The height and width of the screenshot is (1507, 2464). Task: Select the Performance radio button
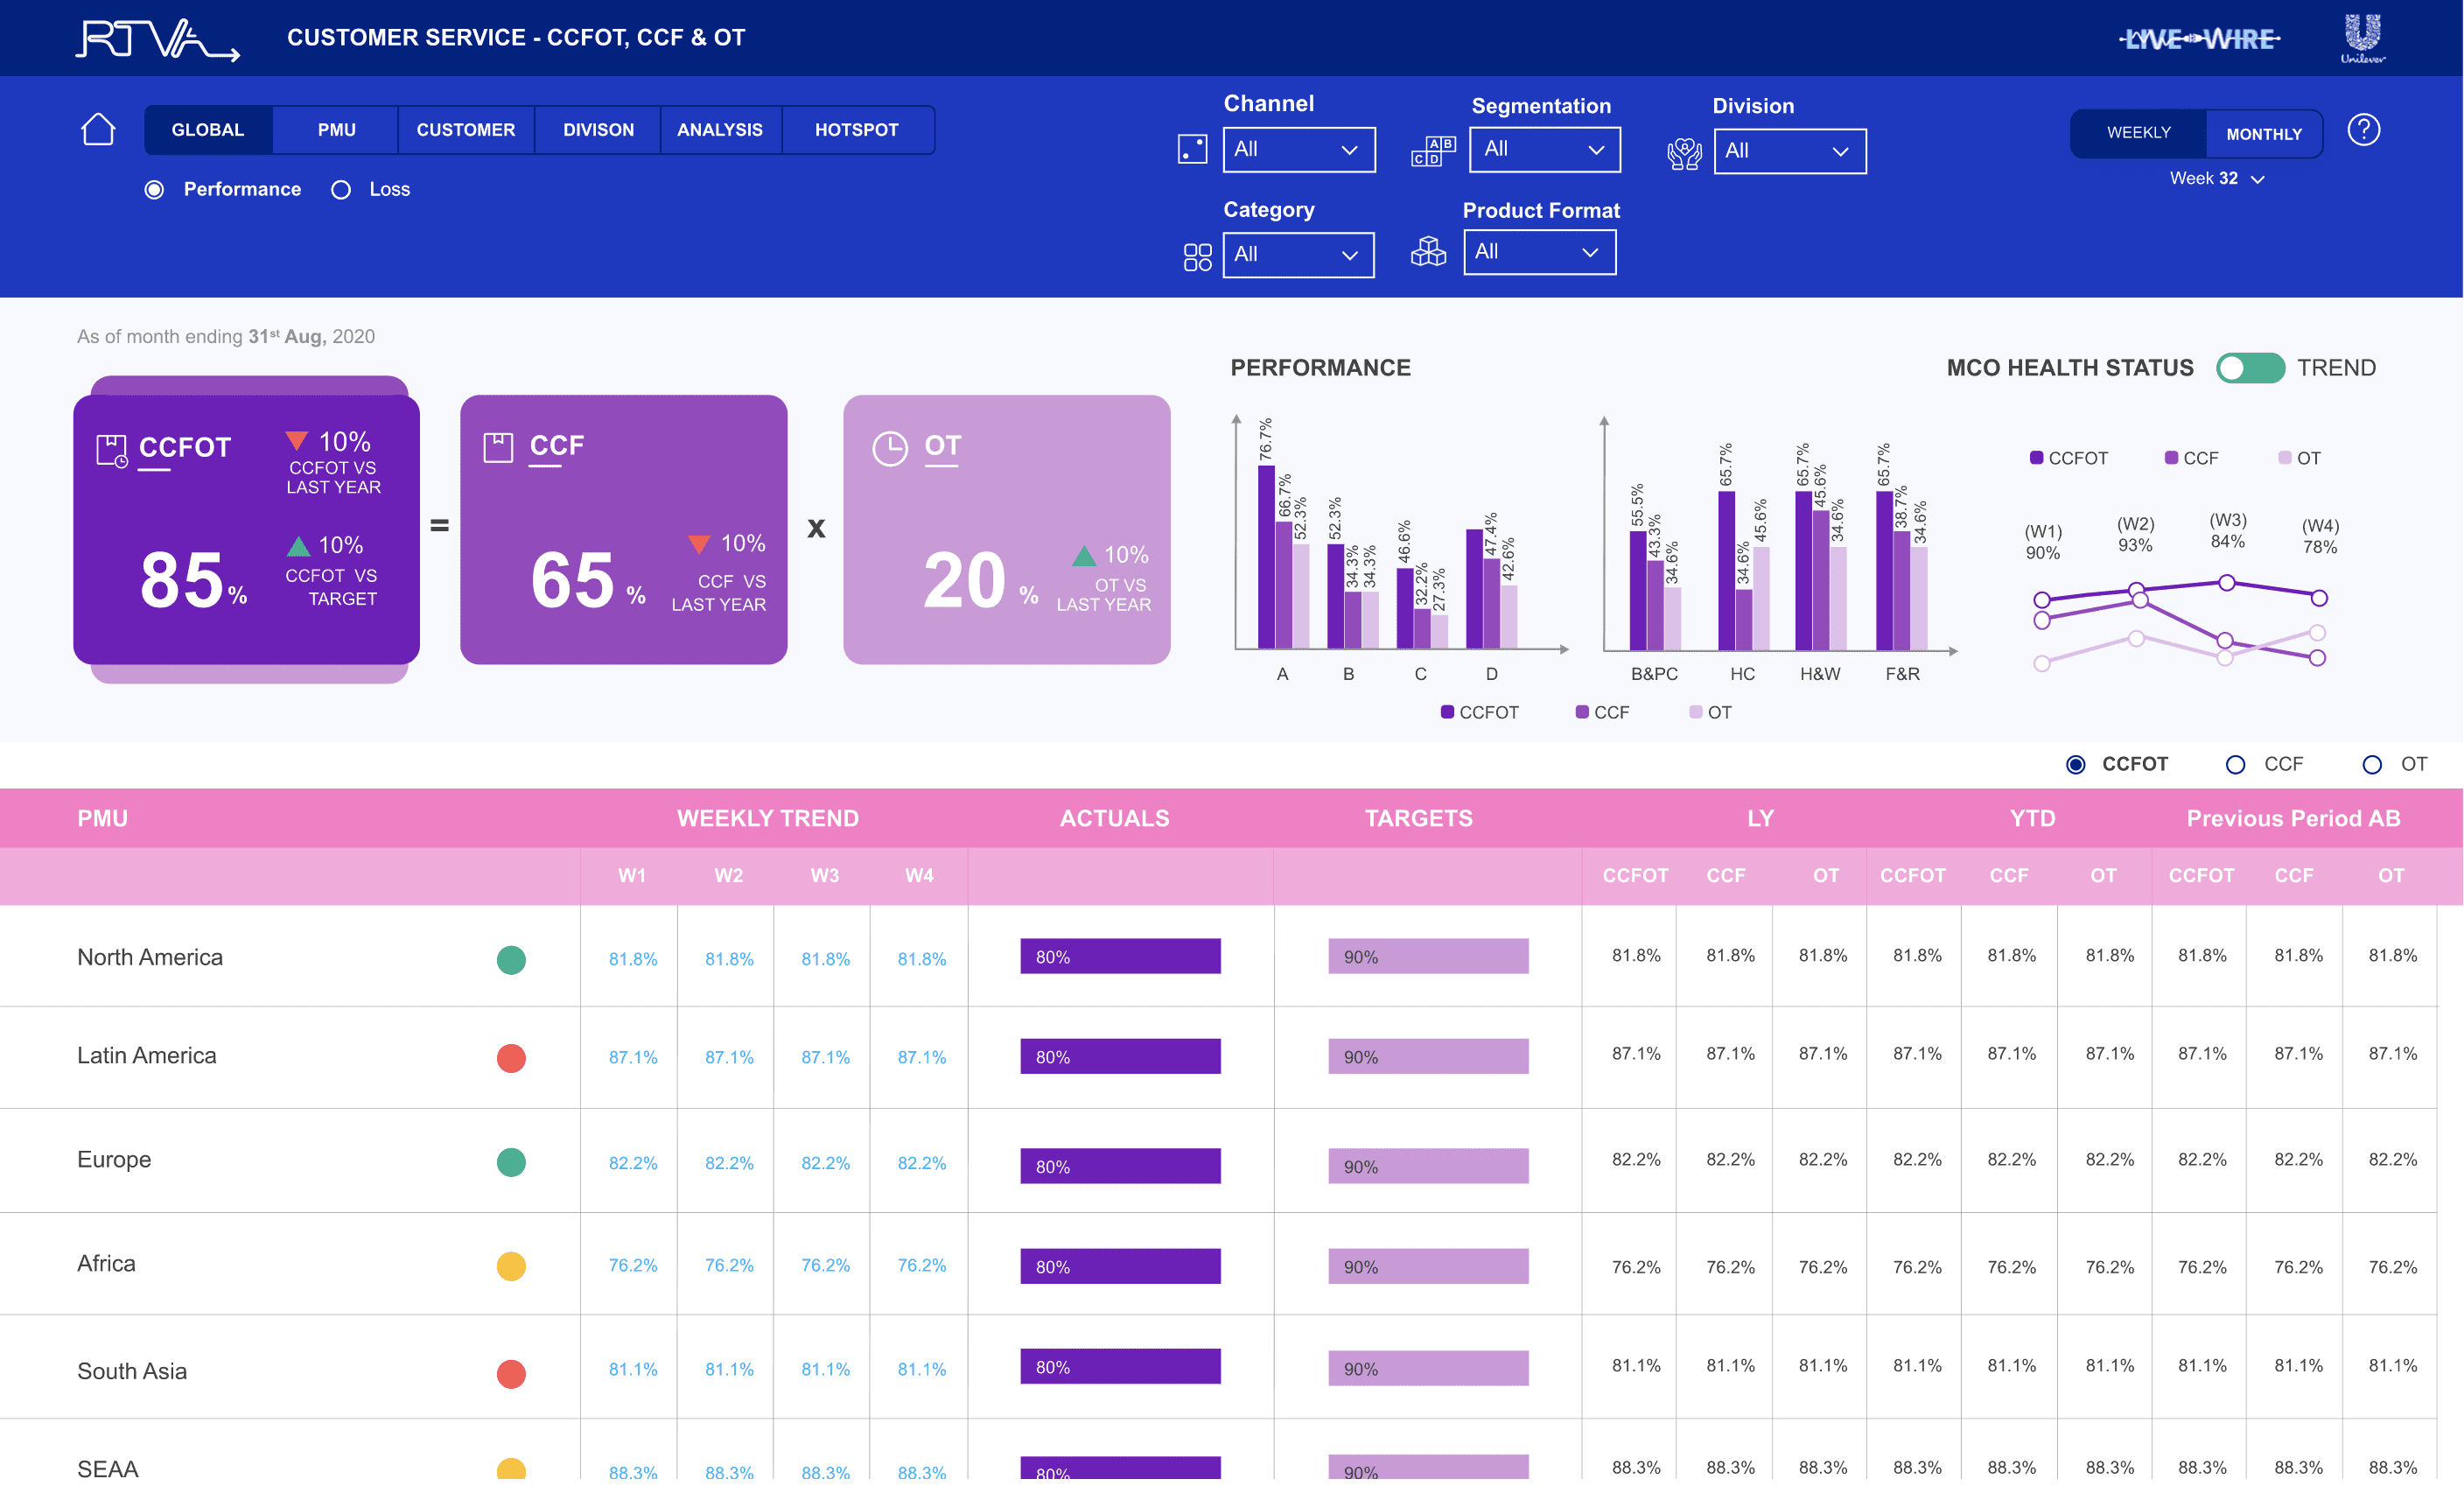tap(154, 190)
